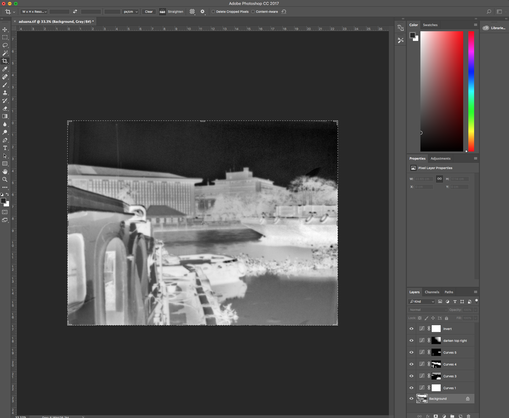
Task: Hide the Invert layer
Action: click(x=411, y=329)
